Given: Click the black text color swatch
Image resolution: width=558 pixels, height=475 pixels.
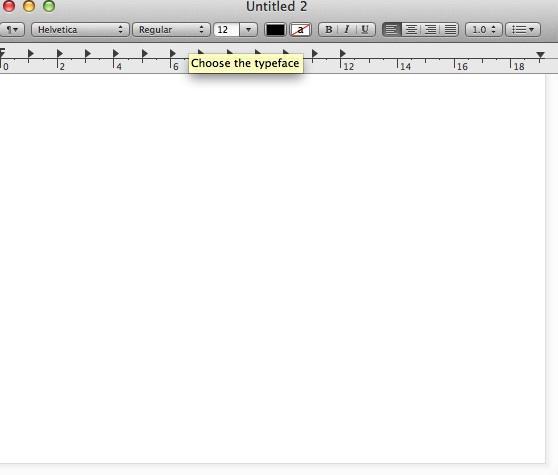Looking at the screenshot, I should tap(275, 30).
